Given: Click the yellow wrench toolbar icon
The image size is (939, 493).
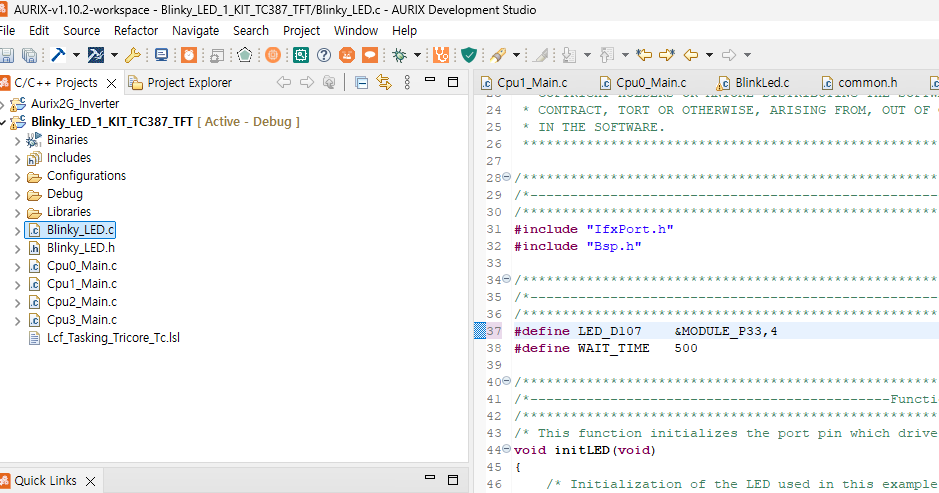Looking at the screenshot, I should coord(132,55).
